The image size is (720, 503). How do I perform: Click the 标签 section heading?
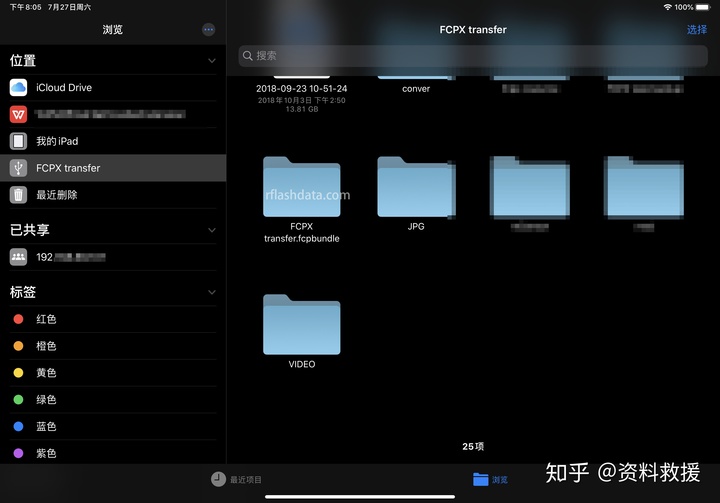[x=23, y=292]
